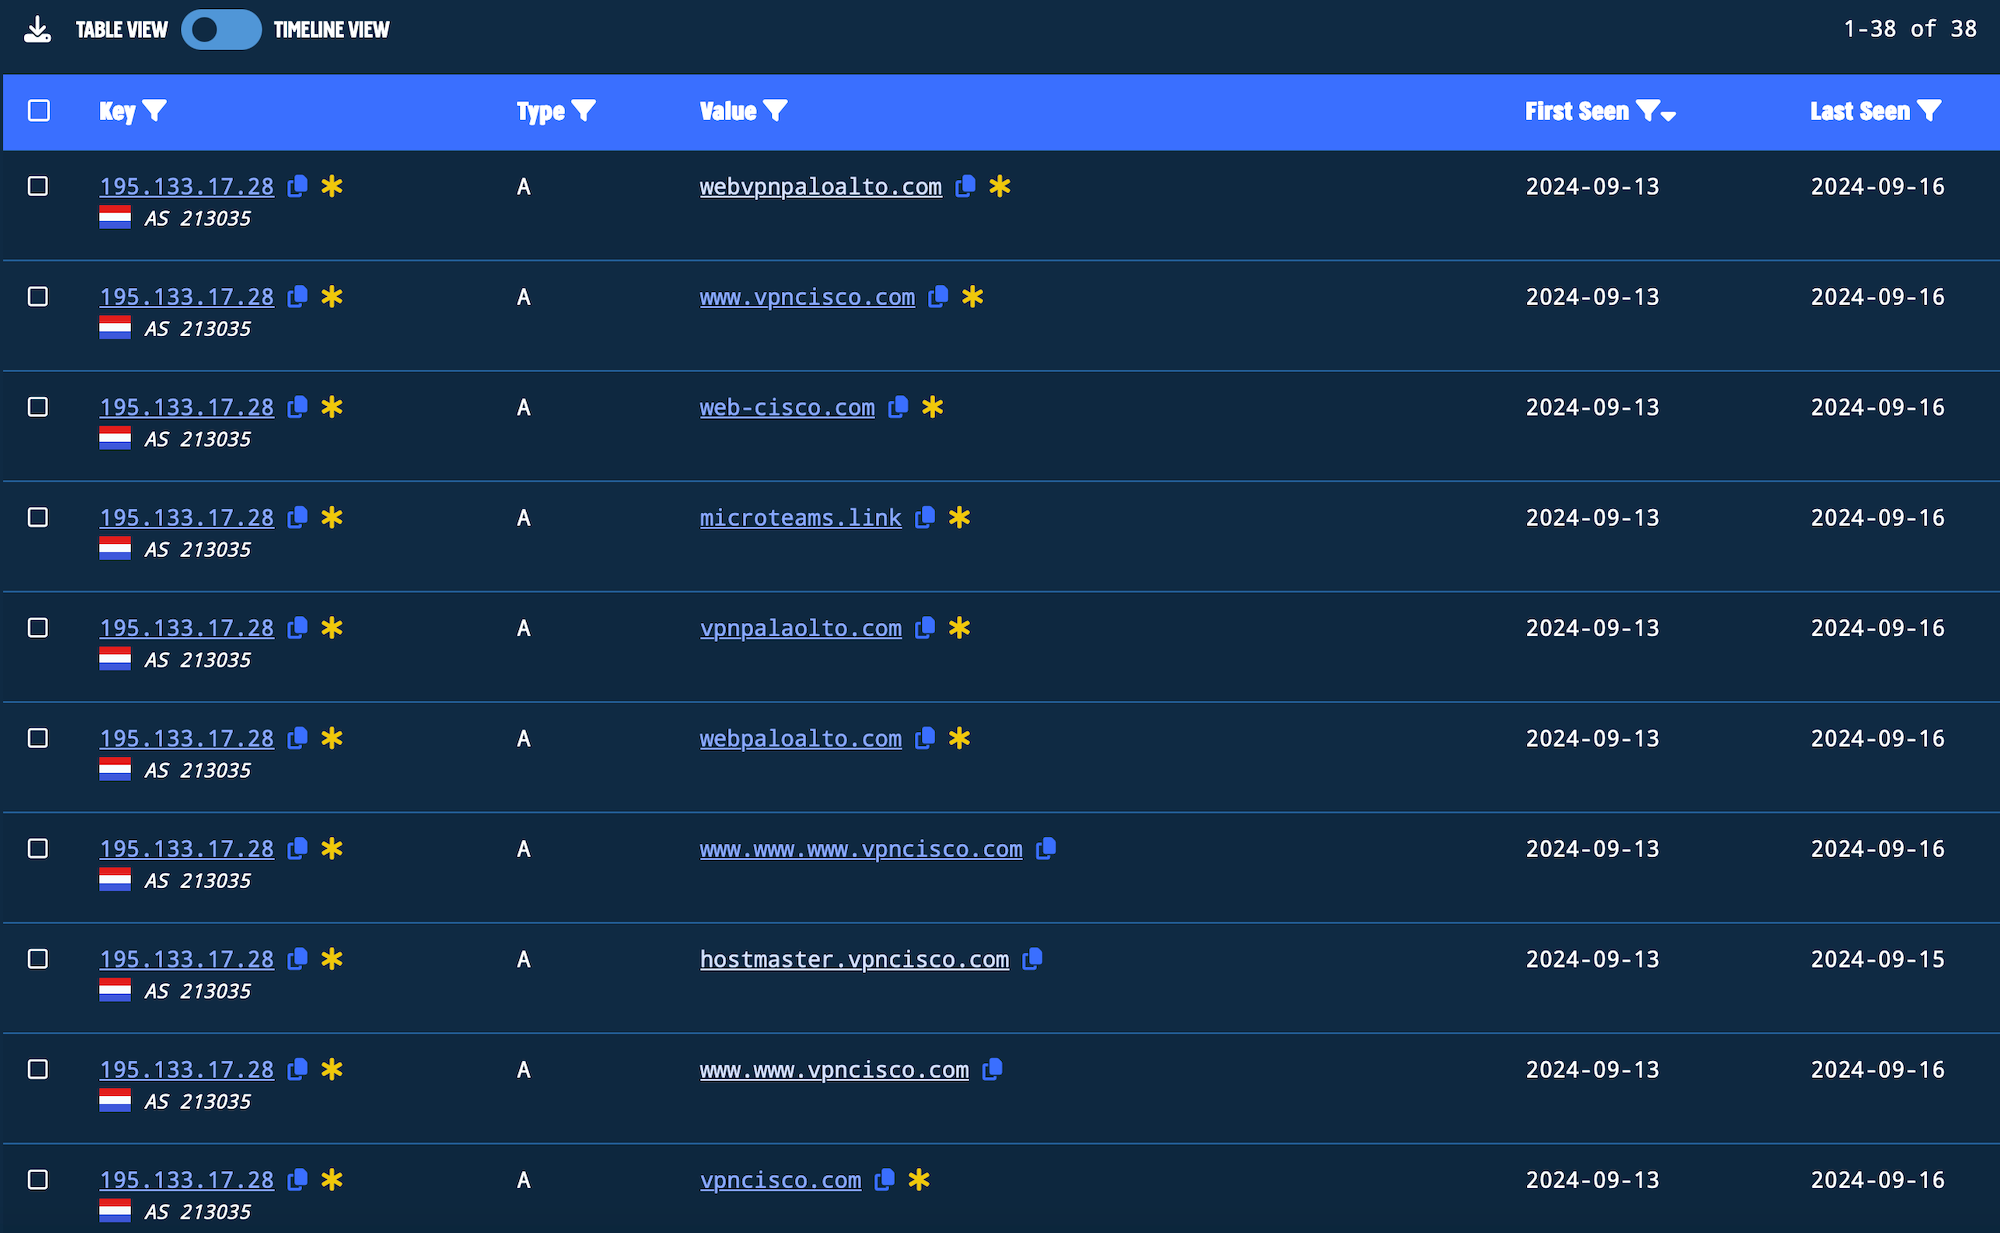Click yellow asterisk beside microteams.link
This screenshot has height=1233, width=2000.
[x=960, y=517]
